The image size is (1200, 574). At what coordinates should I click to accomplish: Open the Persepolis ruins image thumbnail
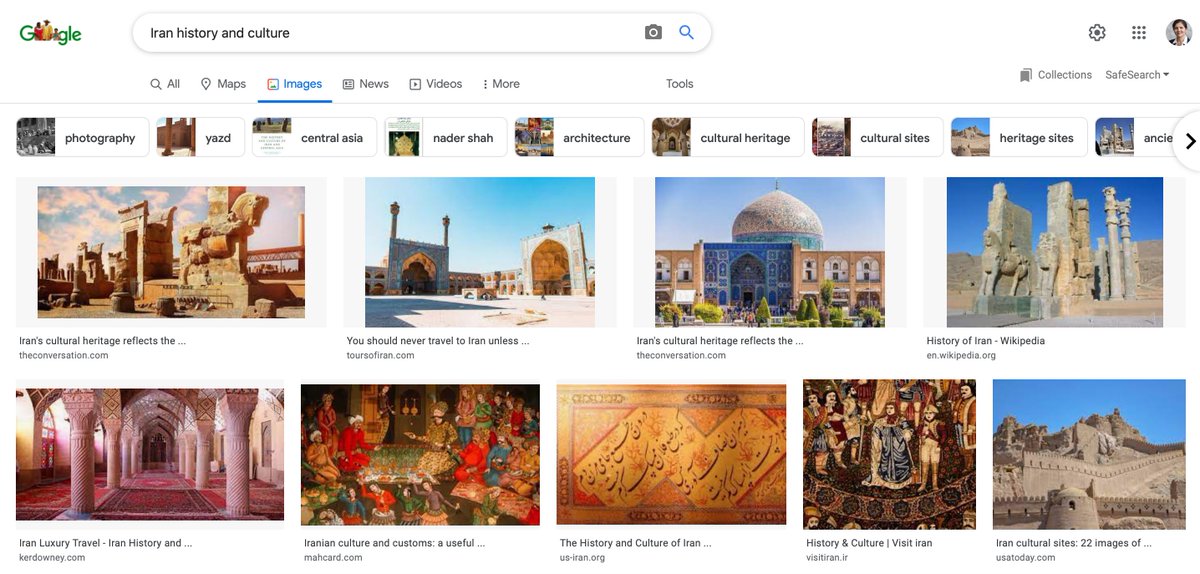click(x=171, y=252)
